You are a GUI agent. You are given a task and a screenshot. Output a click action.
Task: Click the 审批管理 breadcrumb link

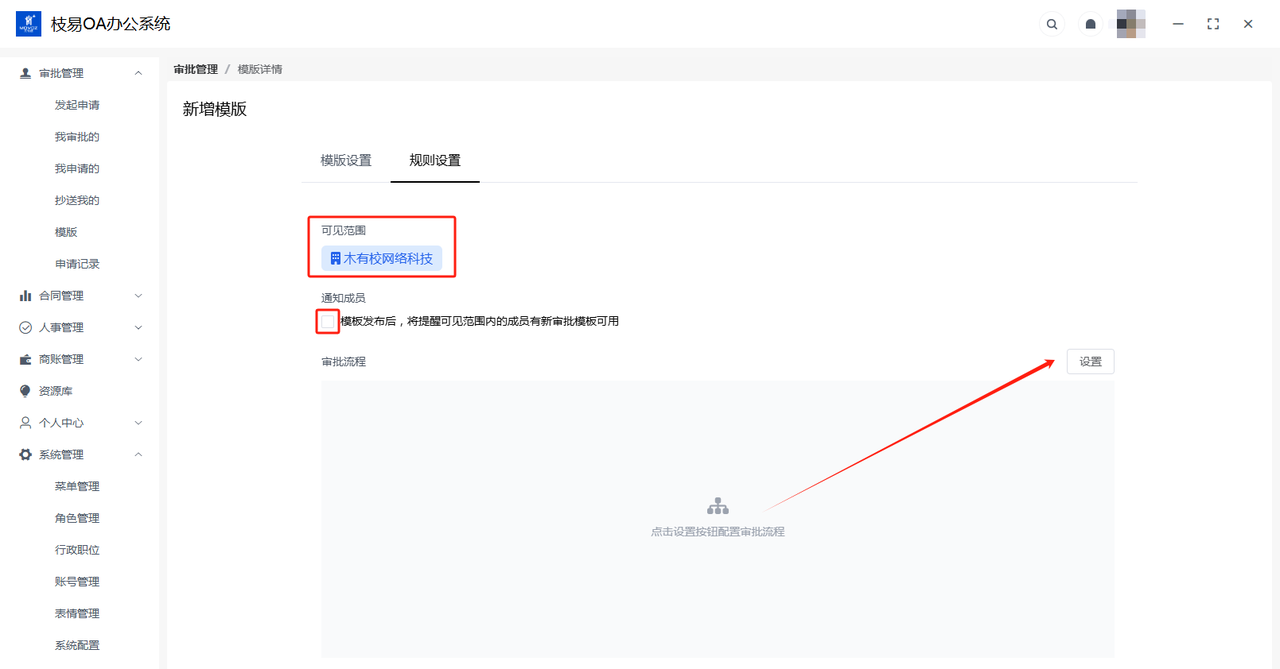coord(195,69)
